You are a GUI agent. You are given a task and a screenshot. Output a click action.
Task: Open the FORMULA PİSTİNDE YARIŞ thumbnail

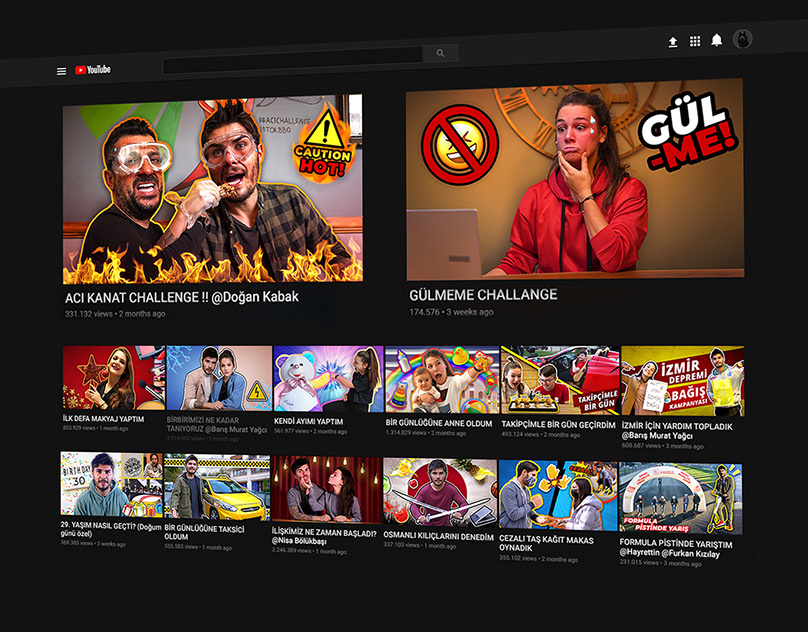[681, 498]
